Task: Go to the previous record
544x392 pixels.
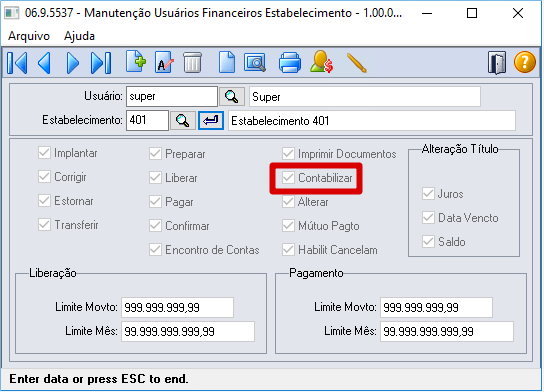Action: (x=45, y=63)
